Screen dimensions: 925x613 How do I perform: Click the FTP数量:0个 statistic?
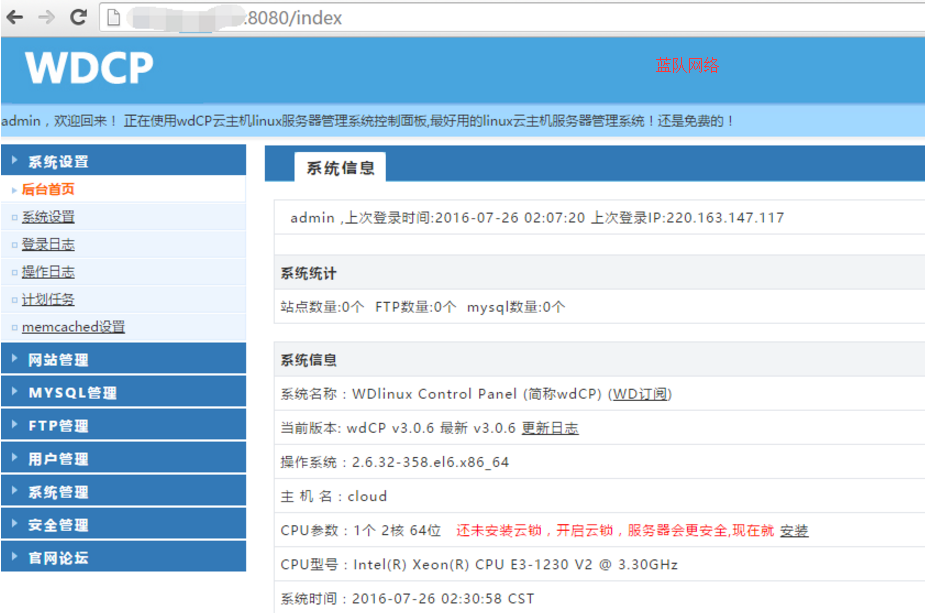(416, 307)
